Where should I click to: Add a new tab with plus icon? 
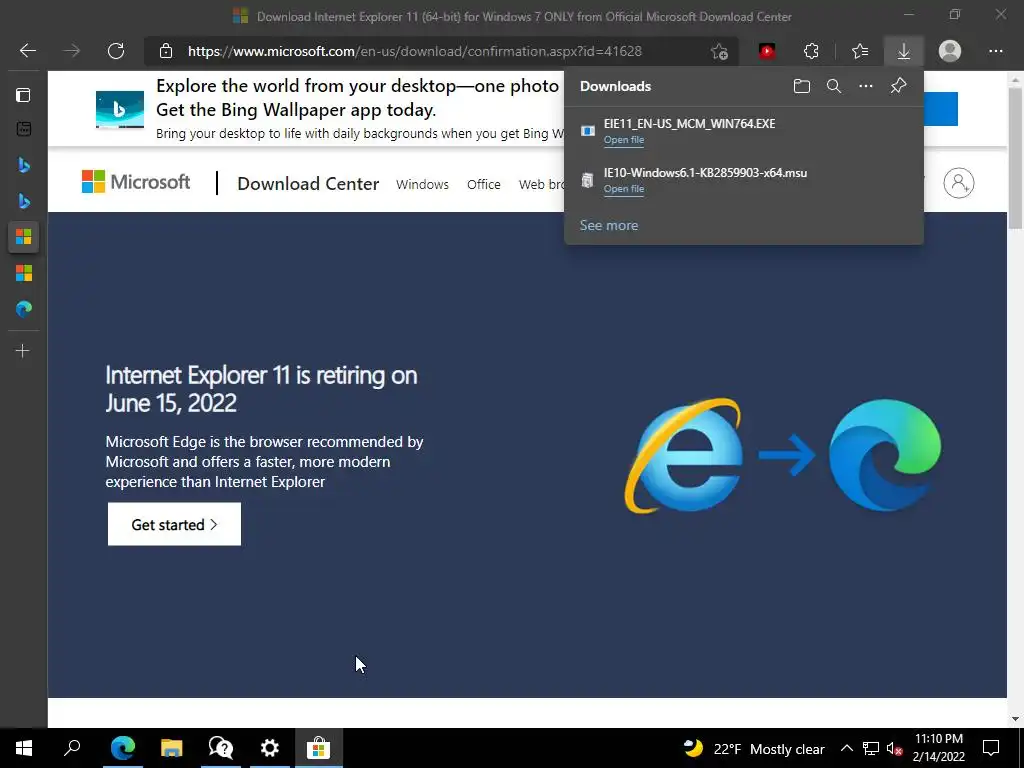coord(23,351)
